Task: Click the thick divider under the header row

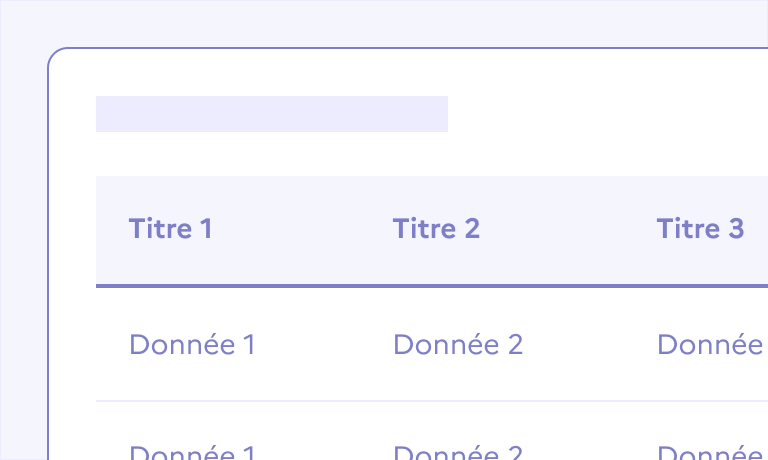Action: pos(430,286)
